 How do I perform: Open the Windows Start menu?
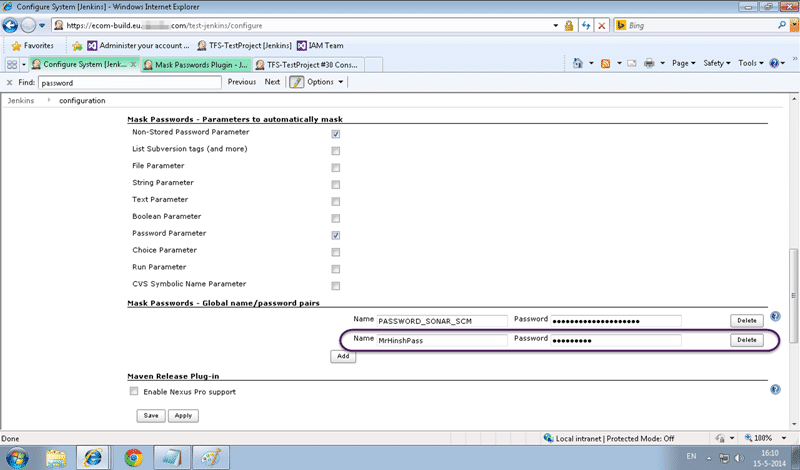pyautogui.click(x=16, y=458)
